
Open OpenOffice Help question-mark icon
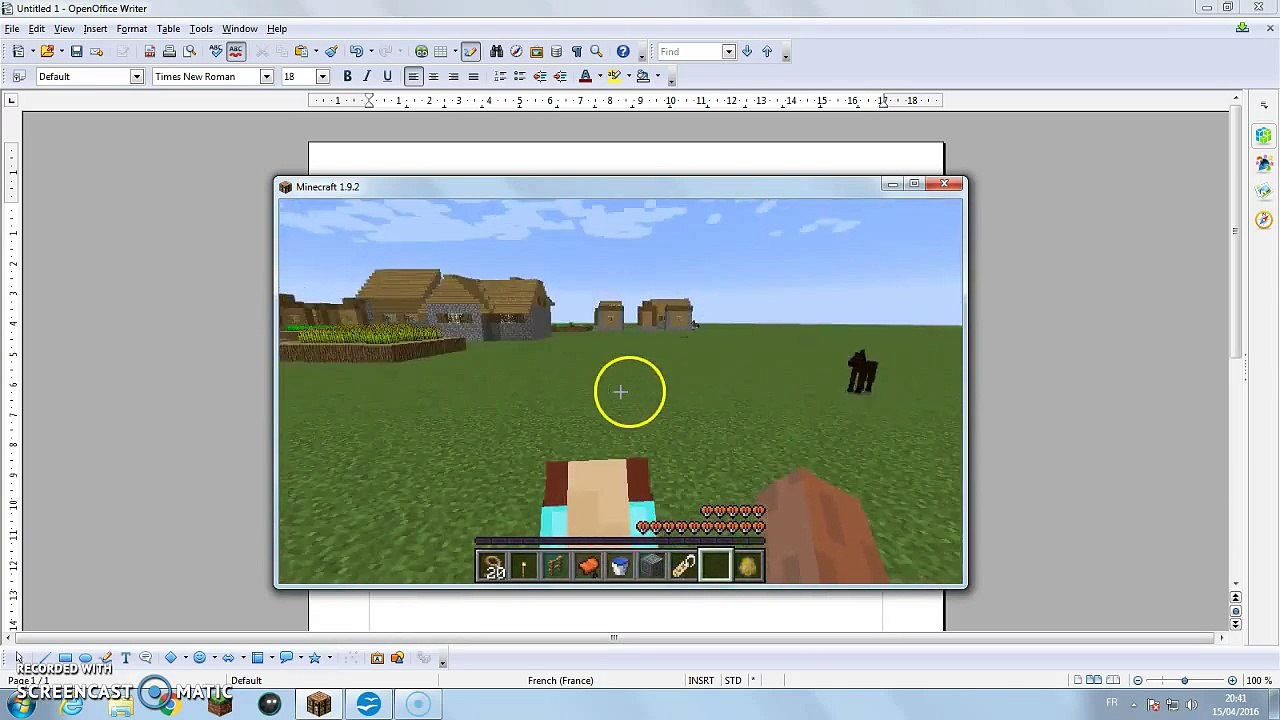pos(623,51)
